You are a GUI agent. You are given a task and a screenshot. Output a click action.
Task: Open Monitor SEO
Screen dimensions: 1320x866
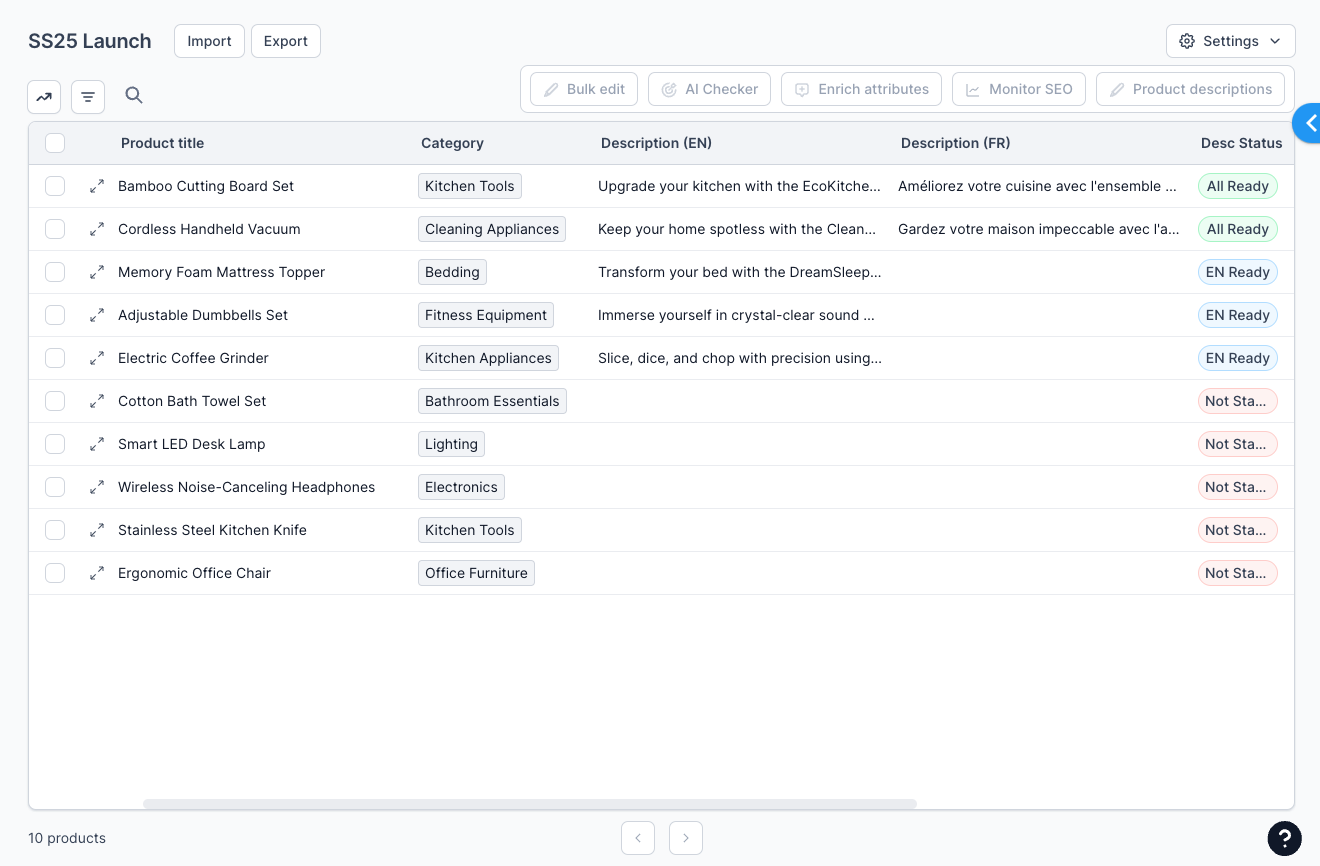click(1019, 89)
